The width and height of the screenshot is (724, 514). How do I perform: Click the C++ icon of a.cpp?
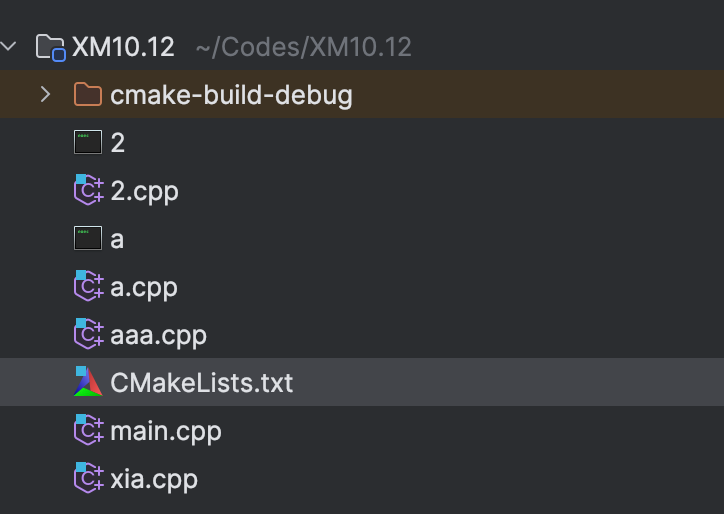(89, 287)
